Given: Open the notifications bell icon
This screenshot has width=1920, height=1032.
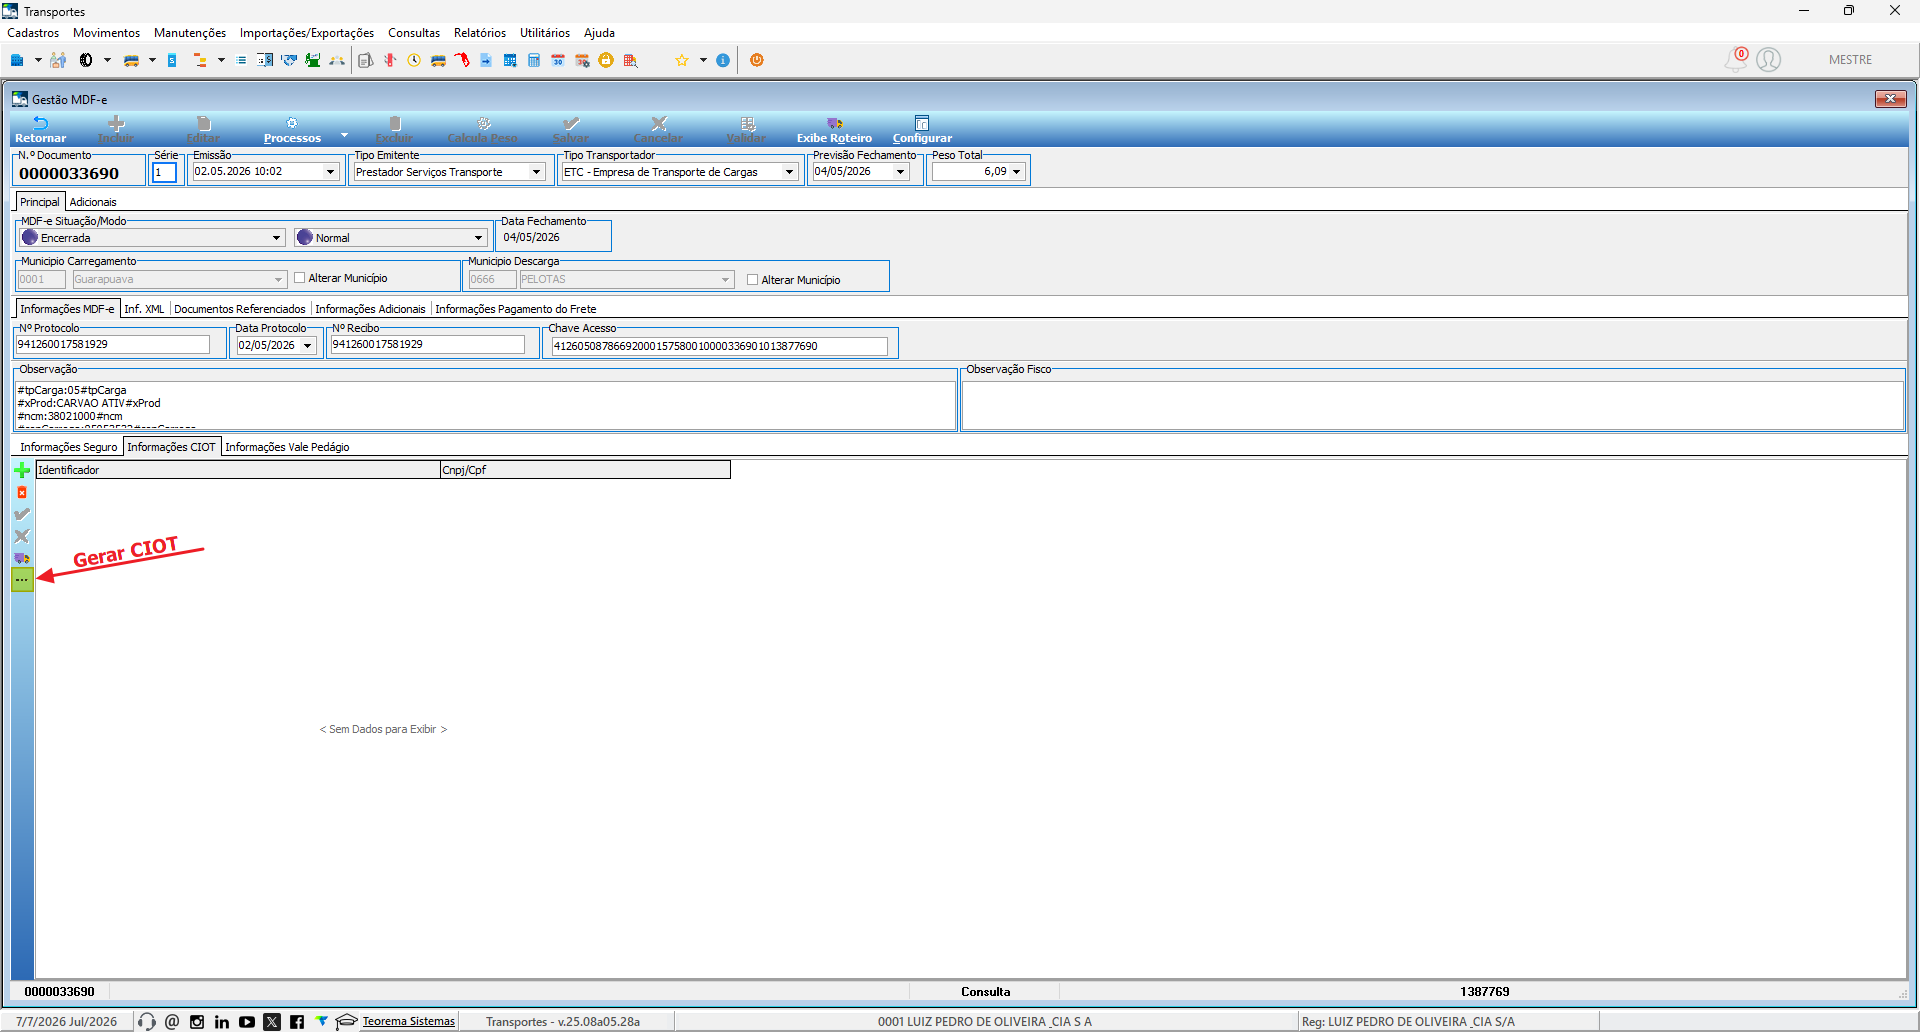Looking at the screenshot, I should point(1736,60).
